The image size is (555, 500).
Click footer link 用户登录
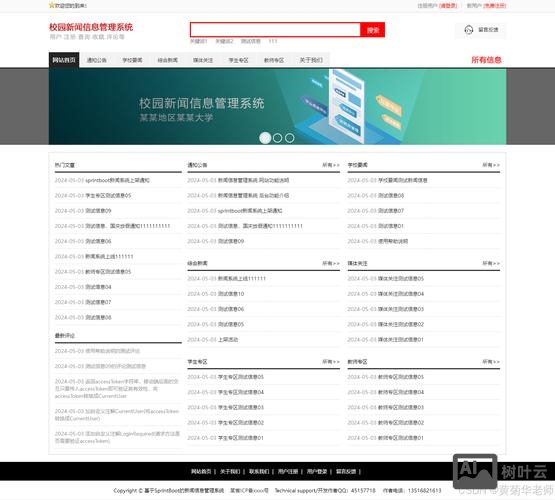tap(317, 472)
